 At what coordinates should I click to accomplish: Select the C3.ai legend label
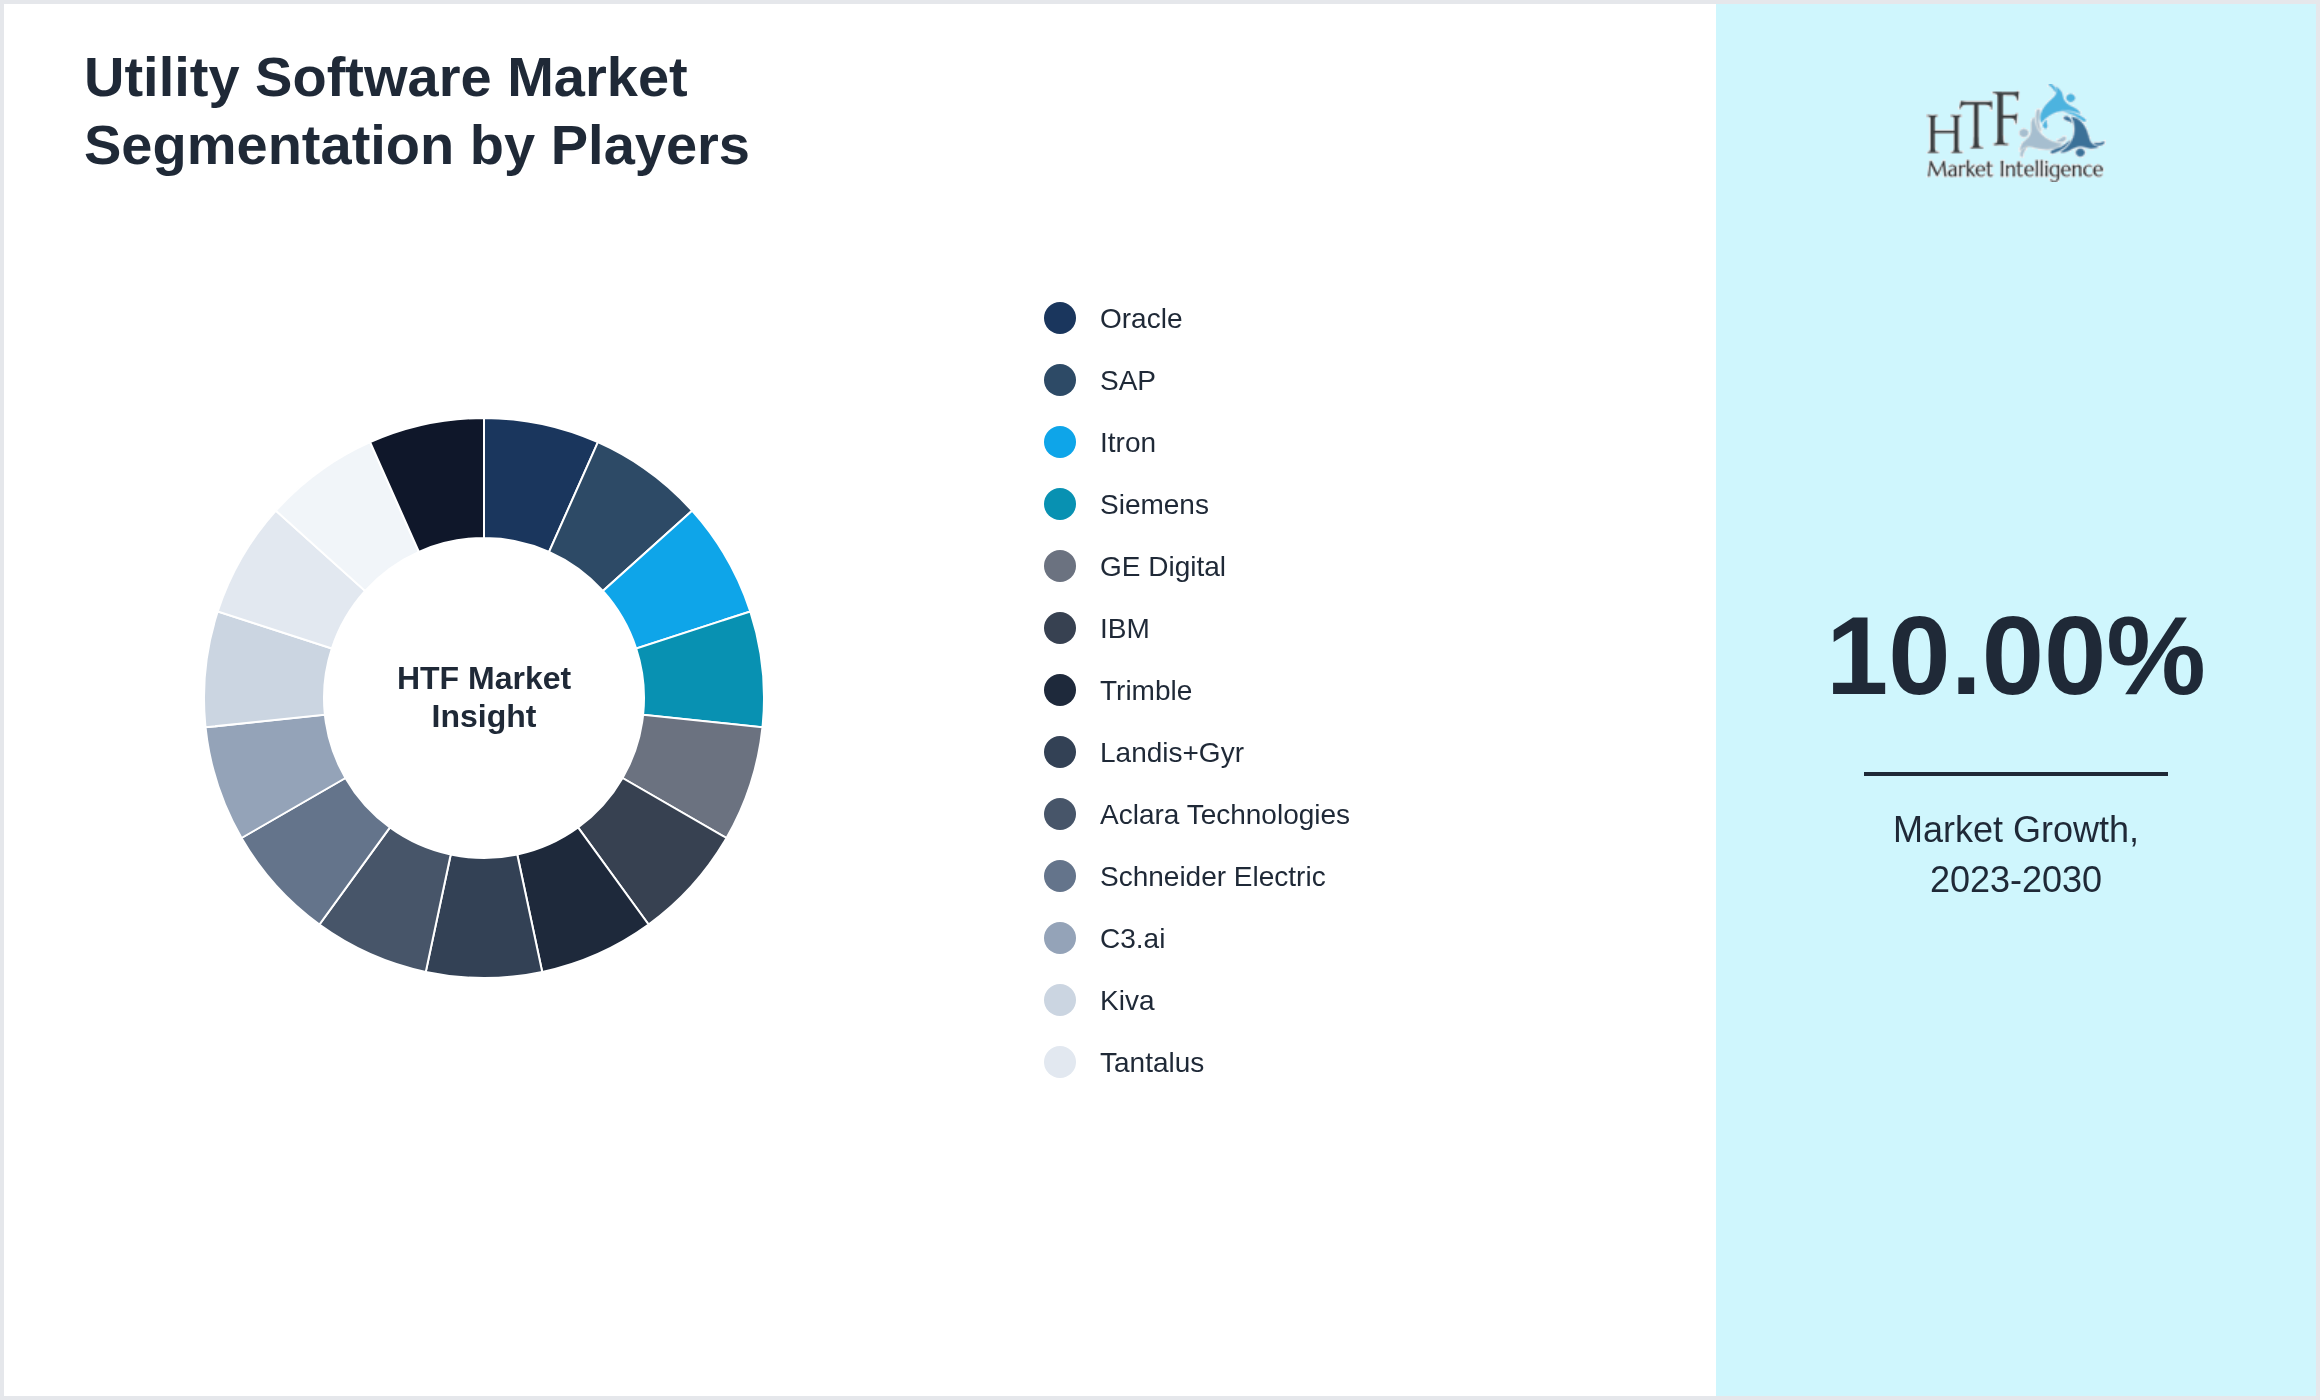tap(1132, 938)
